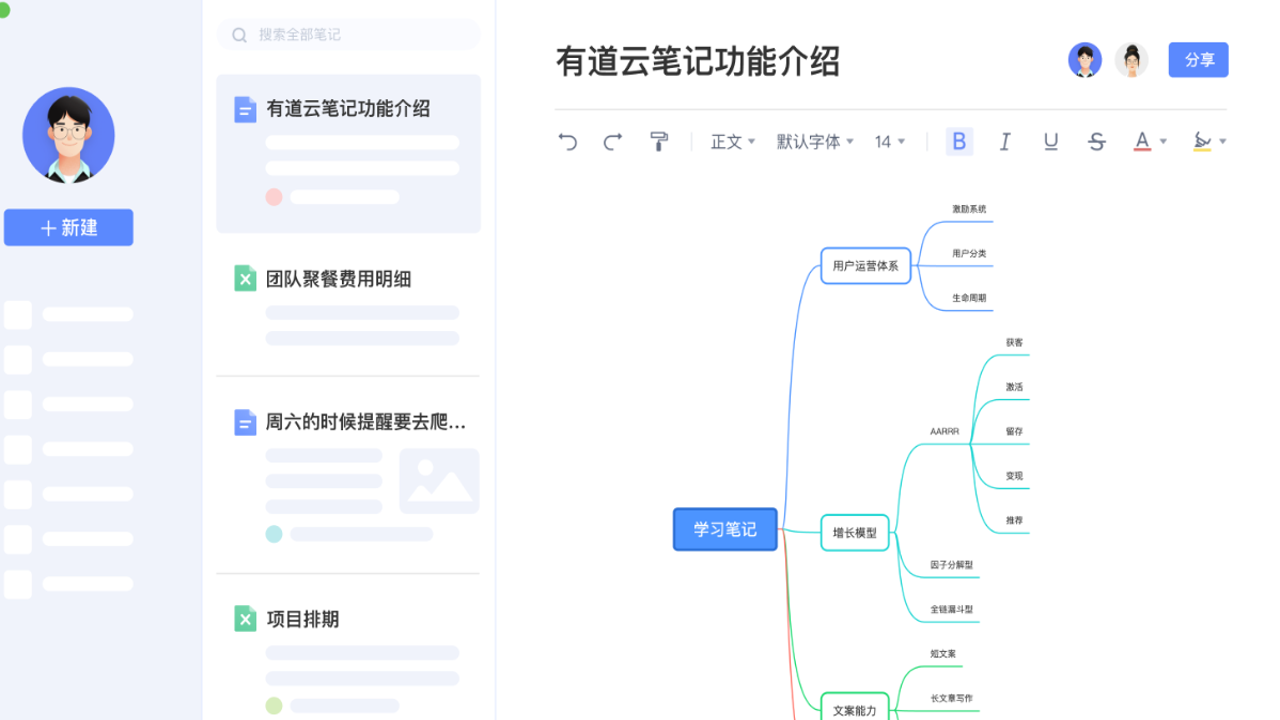Select the Format Painter icon
1280x720 pixels.
[x=659, y=142]
